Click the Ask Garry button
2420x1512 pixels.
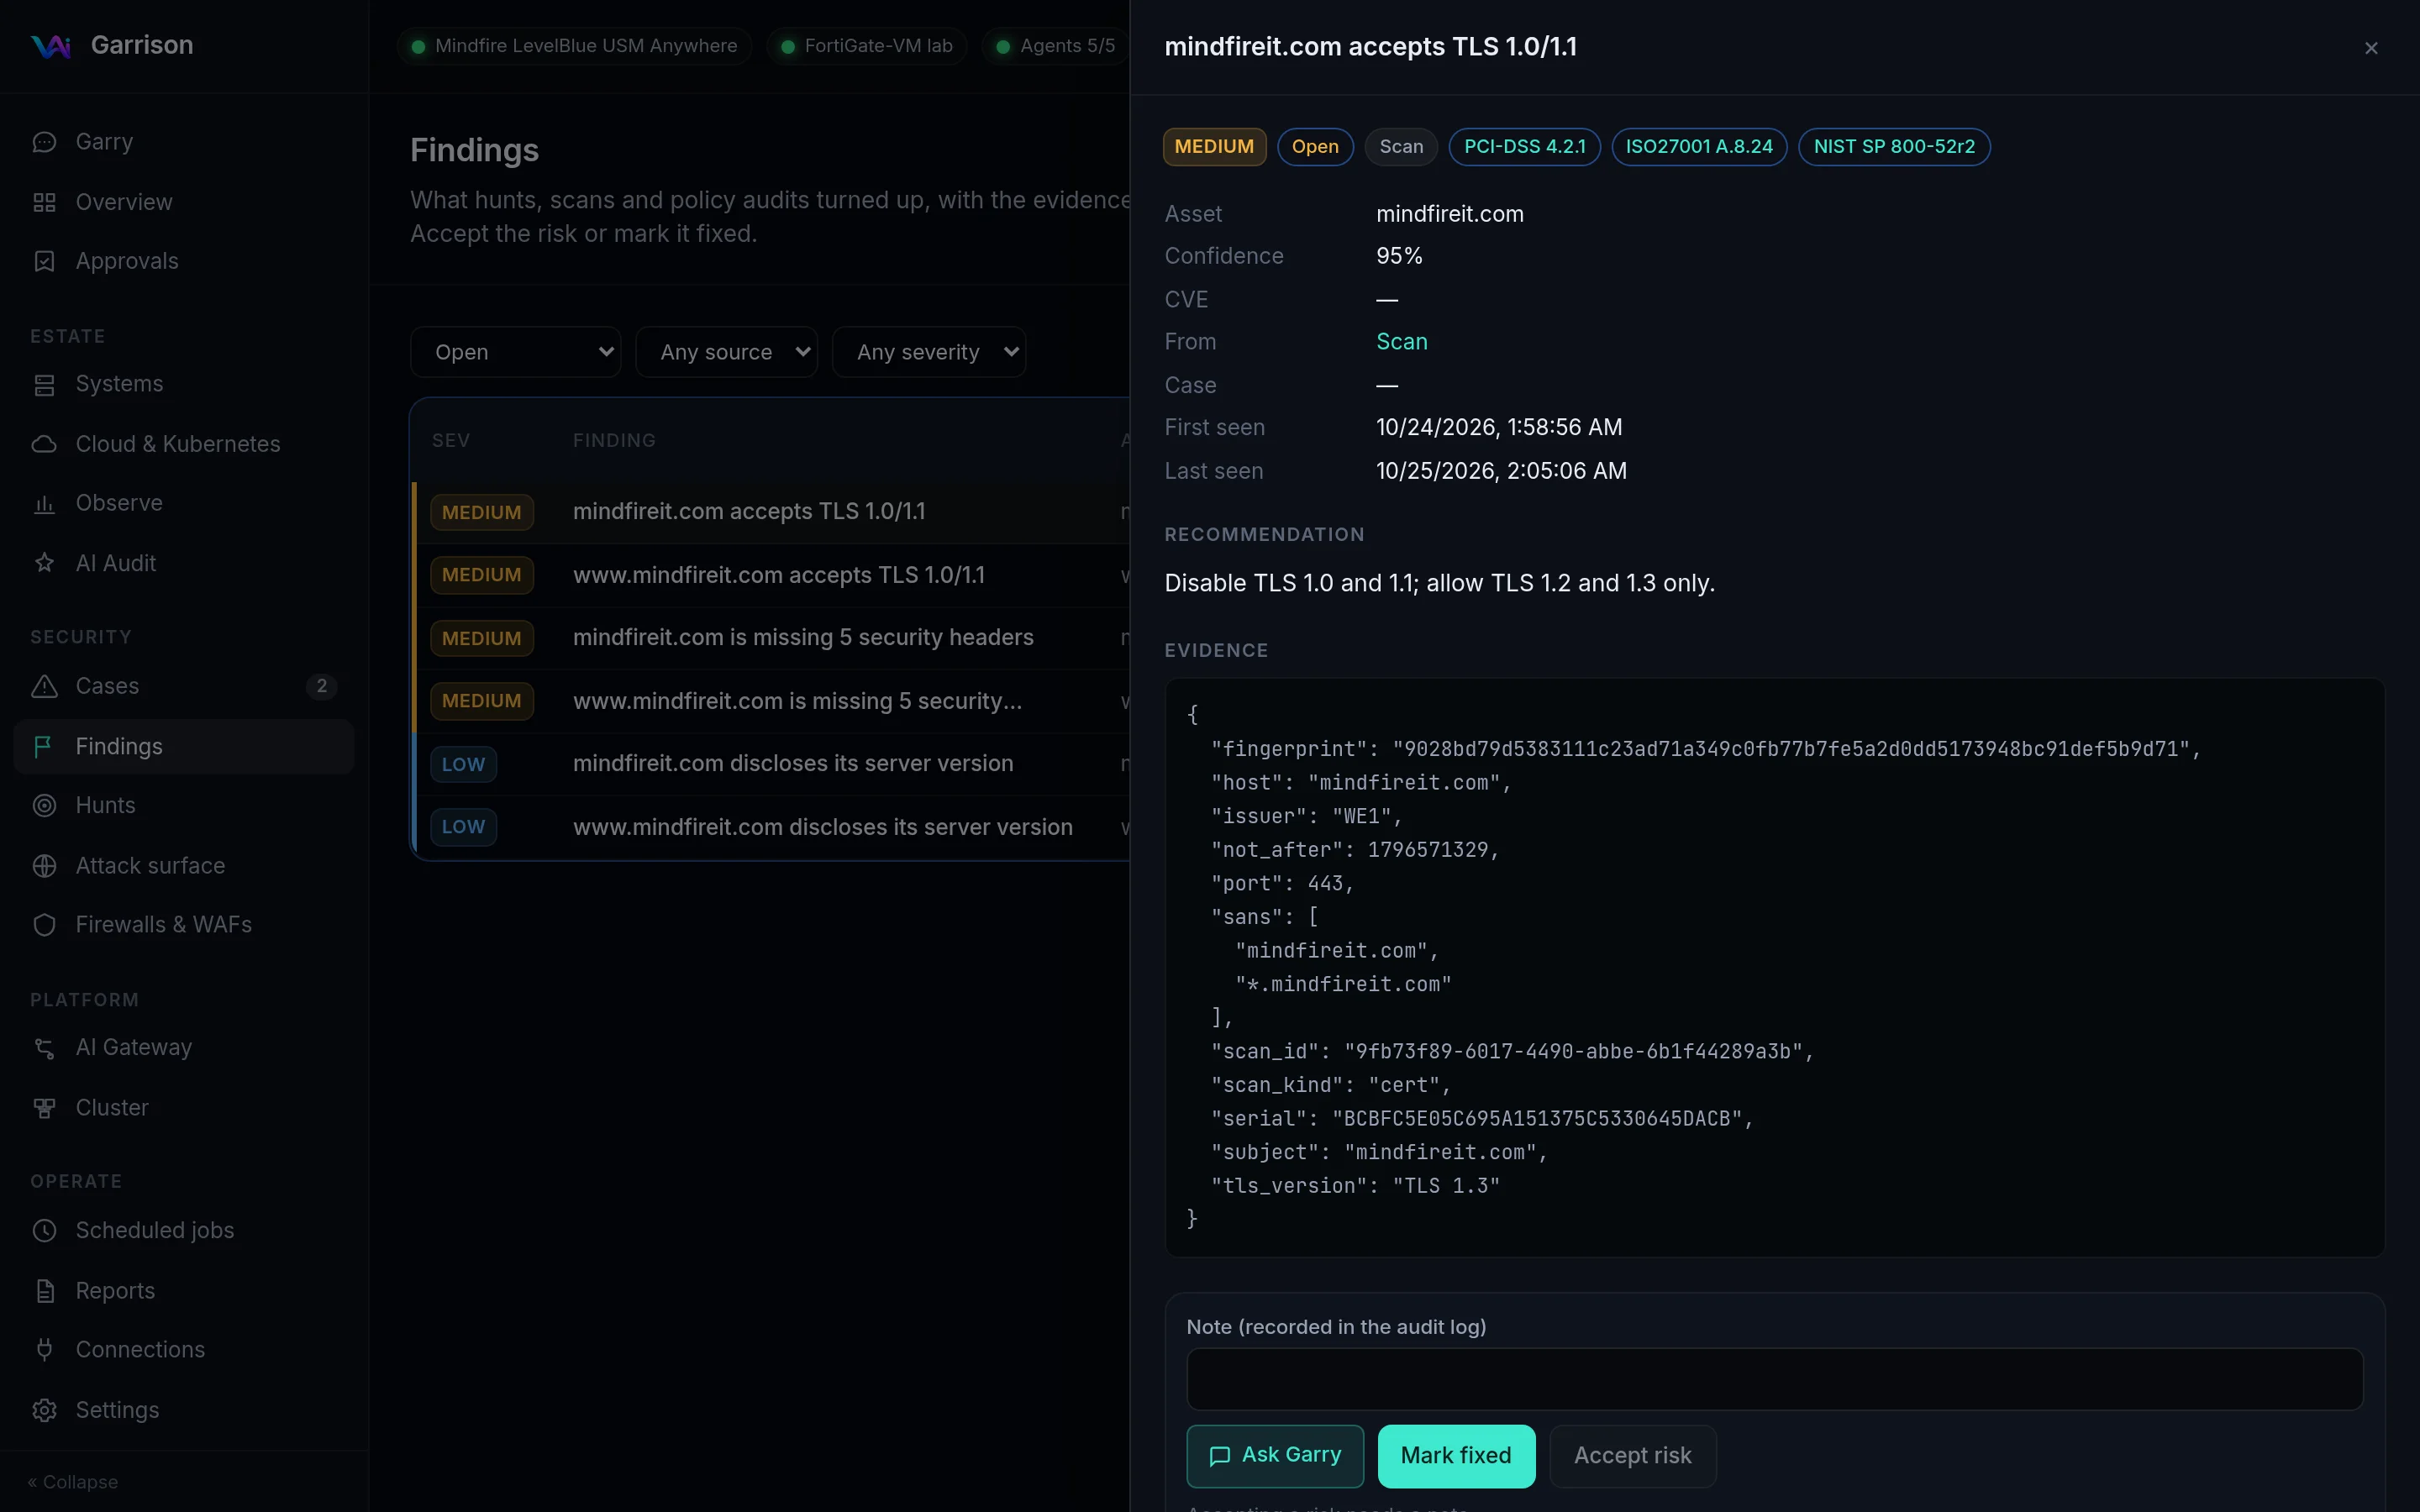(x=1274, y=1456)
